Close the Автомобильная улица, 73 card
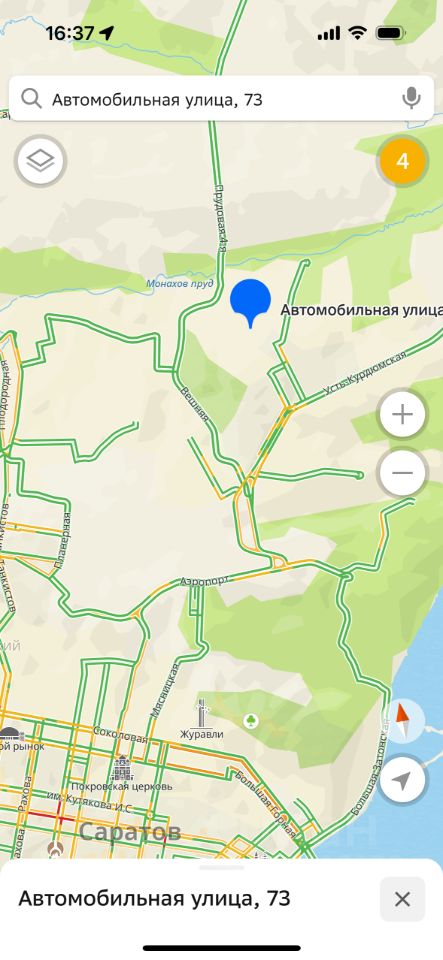Image resolution: width=443 pixels, height=960 pixels. [402, 899]
